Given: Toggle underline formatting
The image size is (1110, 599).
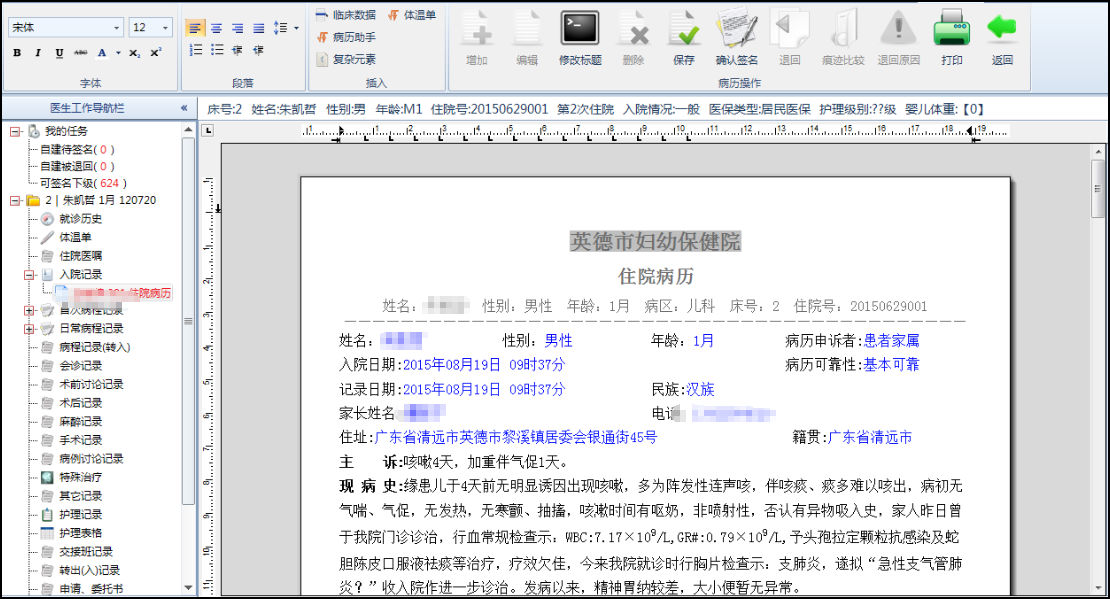Looking at the screenshot, I should coord(59,53).
